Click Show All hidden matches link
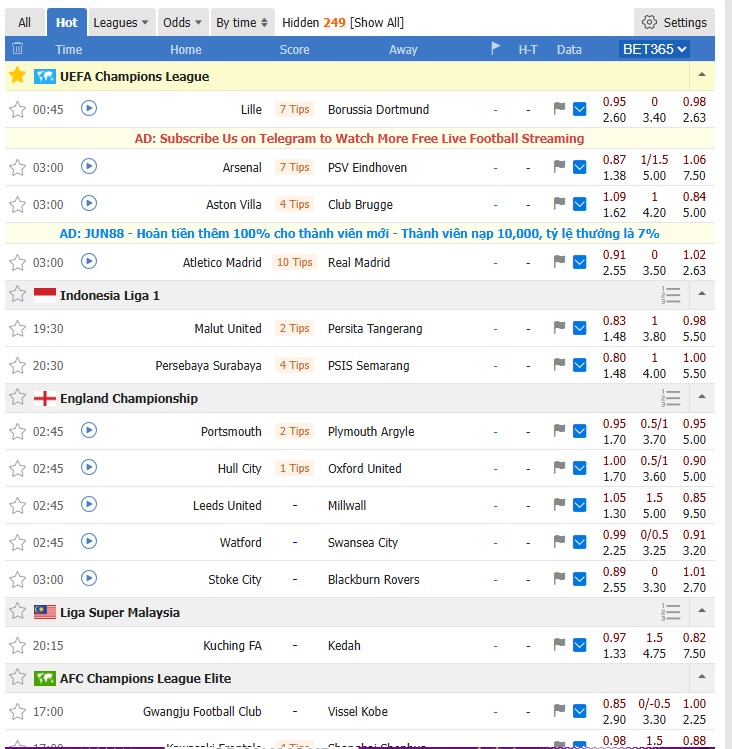The width and height of the screenshot is (732, 749). pos(376,22)
